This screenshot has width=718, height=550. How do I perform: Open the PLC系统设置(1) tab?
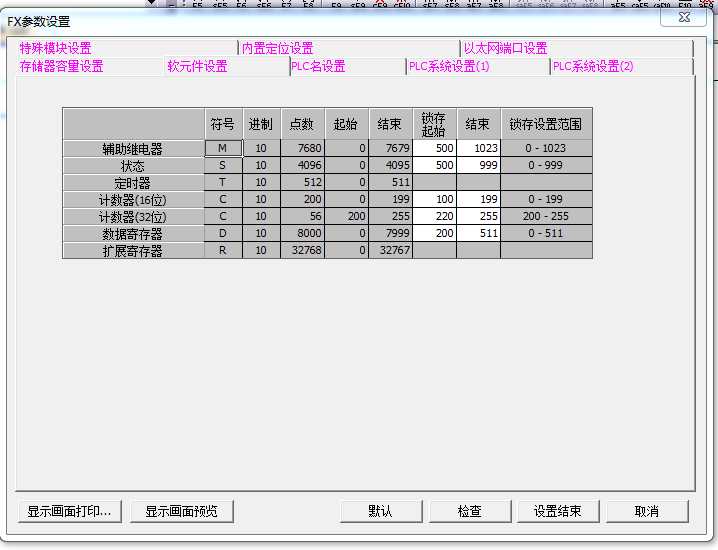[x=449, y=67]
